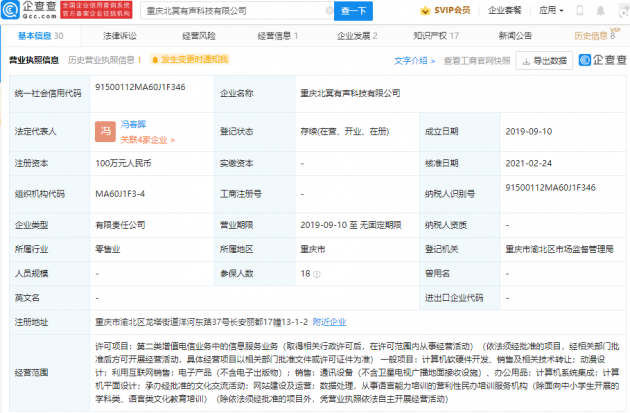The image size is (630, 413).
Task: Select registered capital 100万元人民币
Action: (123, 163)
